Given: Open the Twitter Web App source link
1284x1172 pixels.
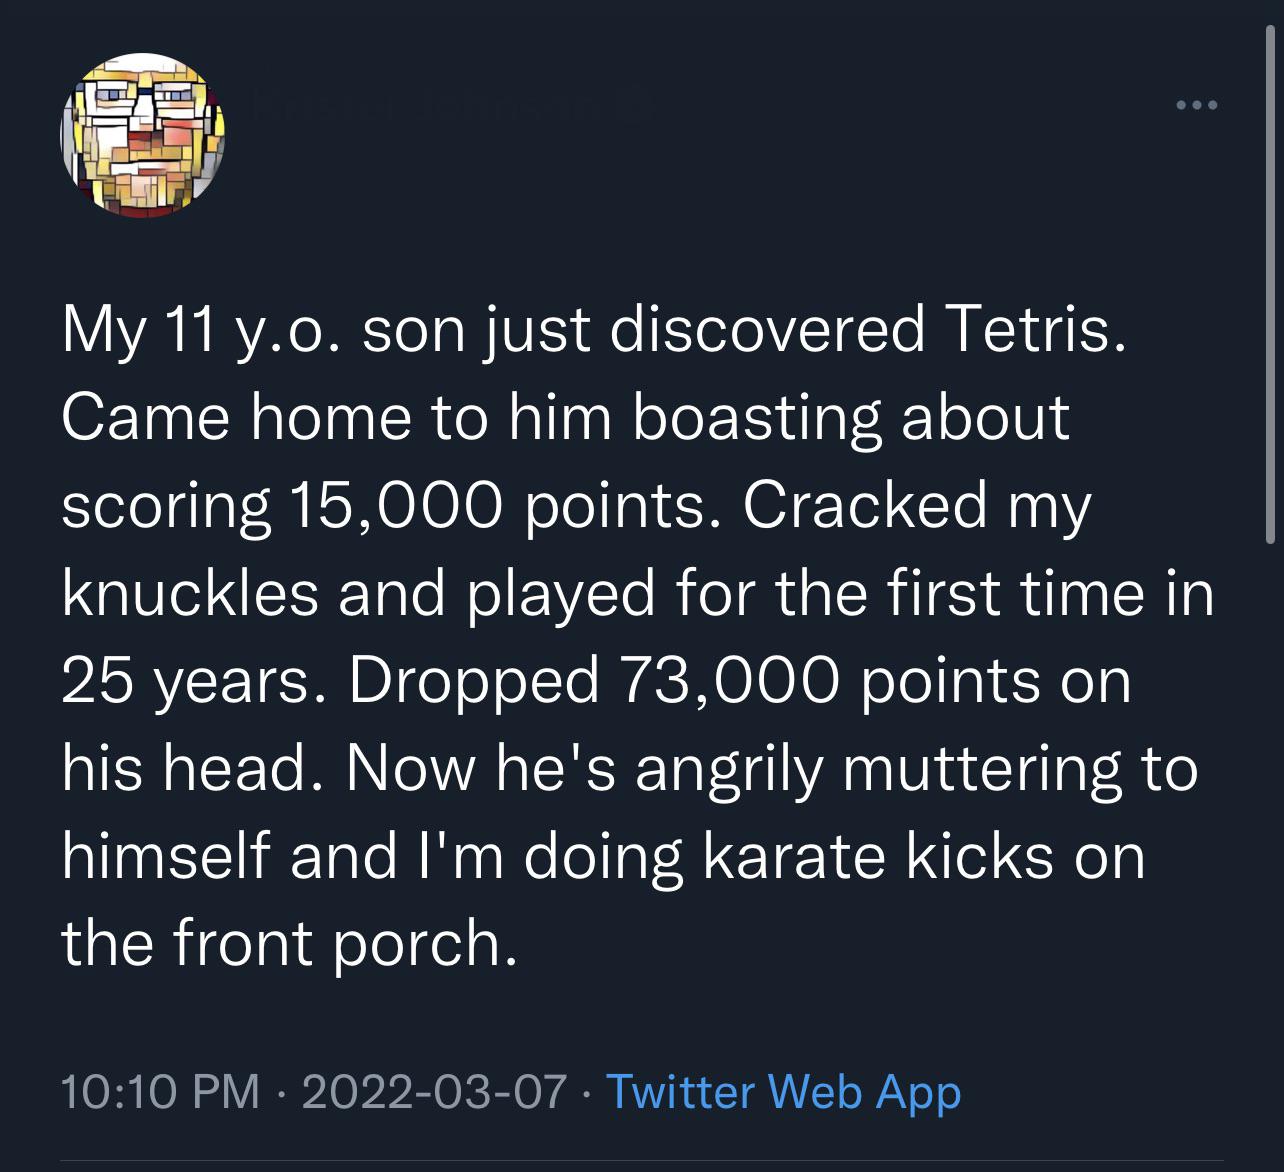Looking at the screenshot, I should (783, 1091).
